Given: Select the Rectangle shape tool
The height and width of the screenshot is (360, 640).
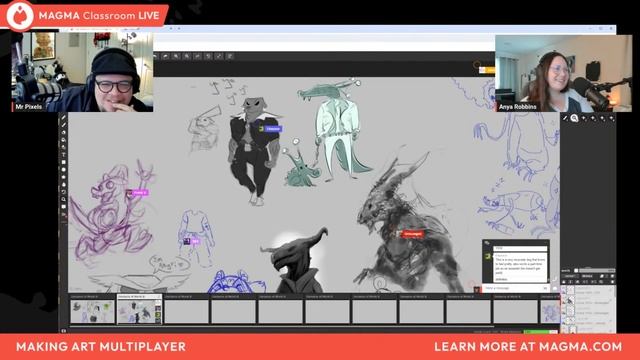Looking at the screenshot, I should click(x=63, y=162).
